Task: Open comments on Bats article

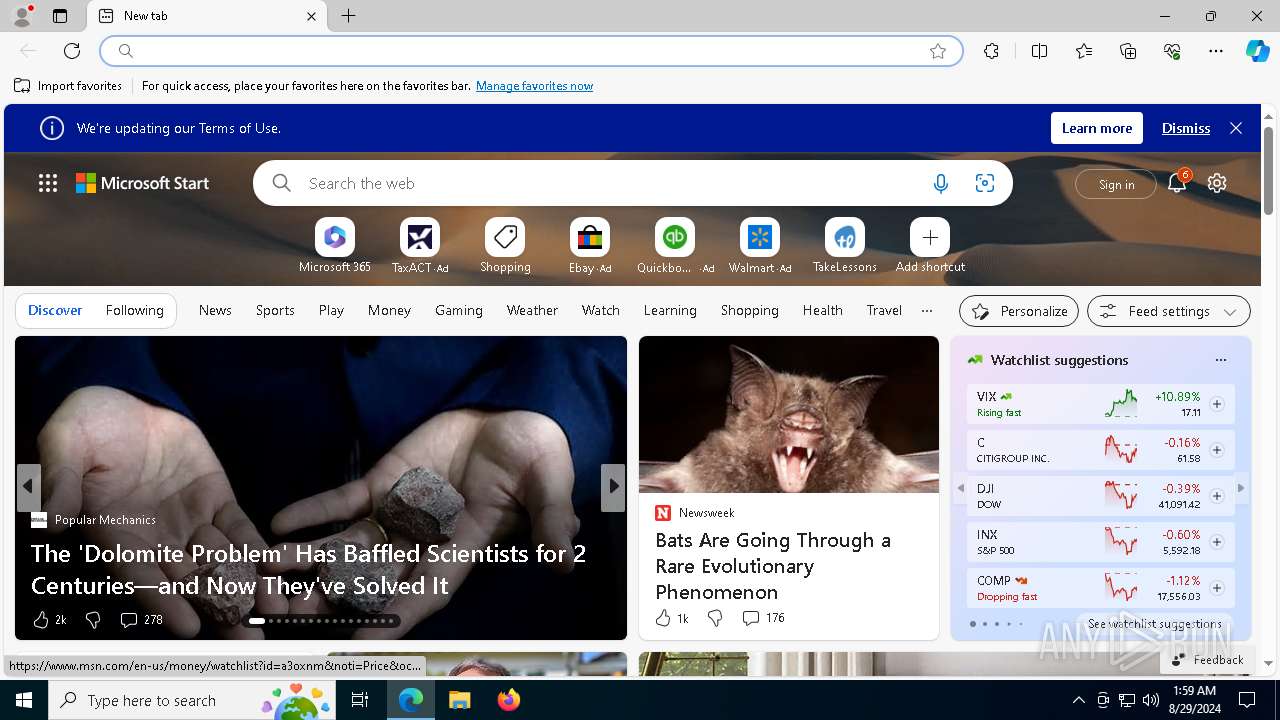Action: coord(763,618)
